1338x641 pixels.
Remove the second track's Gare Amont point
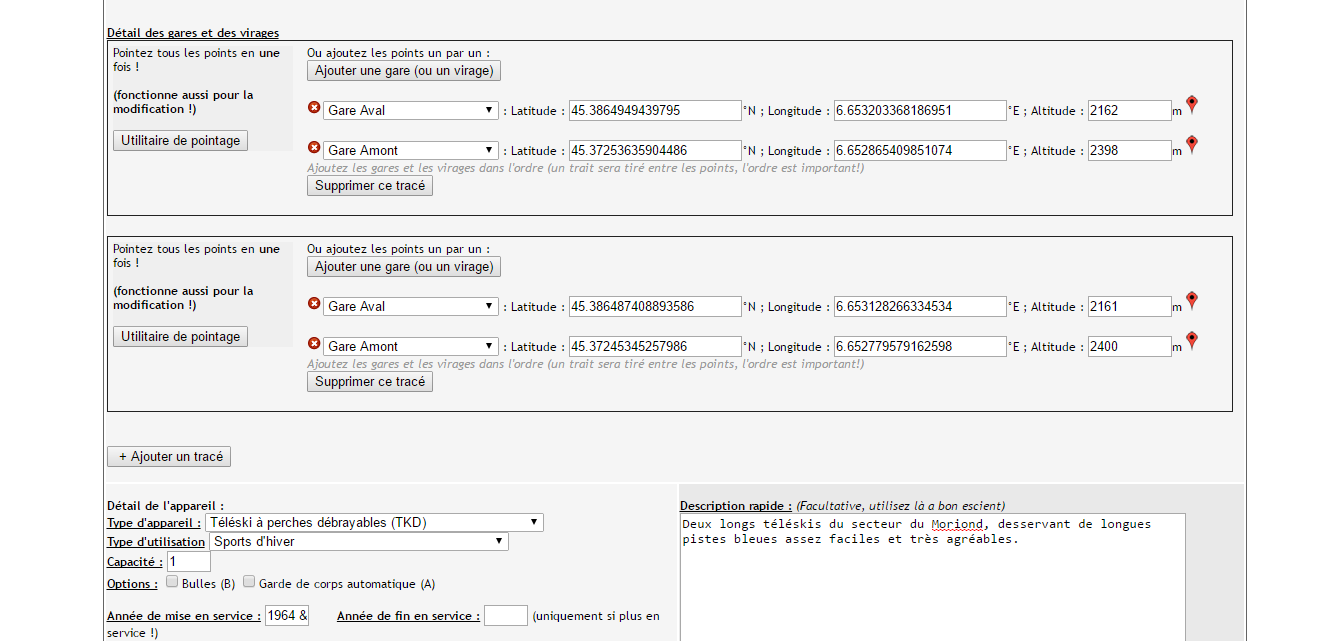click(314, 343)
